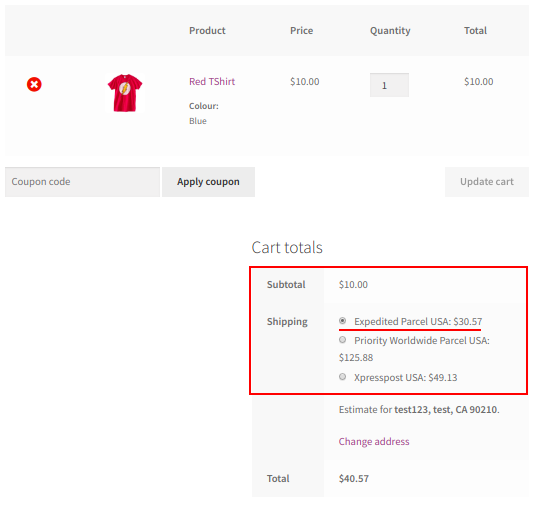Click the order total amount $40.57
This screenshot has height=510, width=534.
[x=354, y=479]
